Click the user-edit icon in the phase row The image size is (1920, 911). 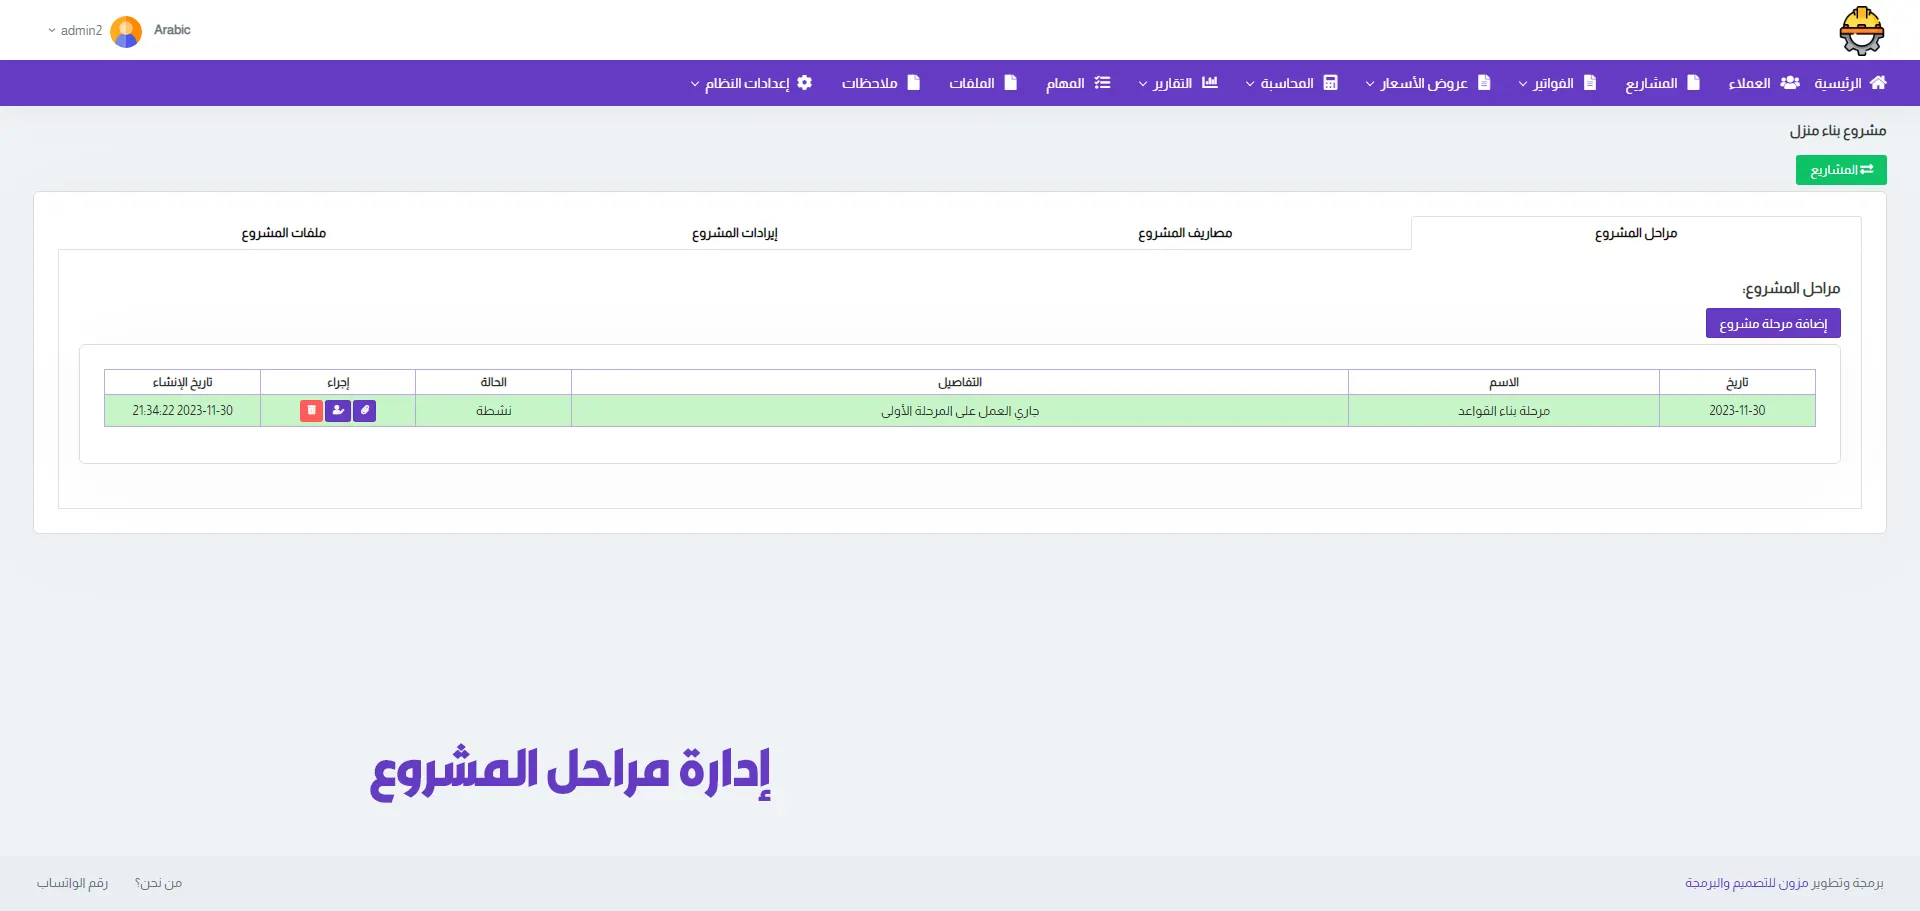(338, 410)
